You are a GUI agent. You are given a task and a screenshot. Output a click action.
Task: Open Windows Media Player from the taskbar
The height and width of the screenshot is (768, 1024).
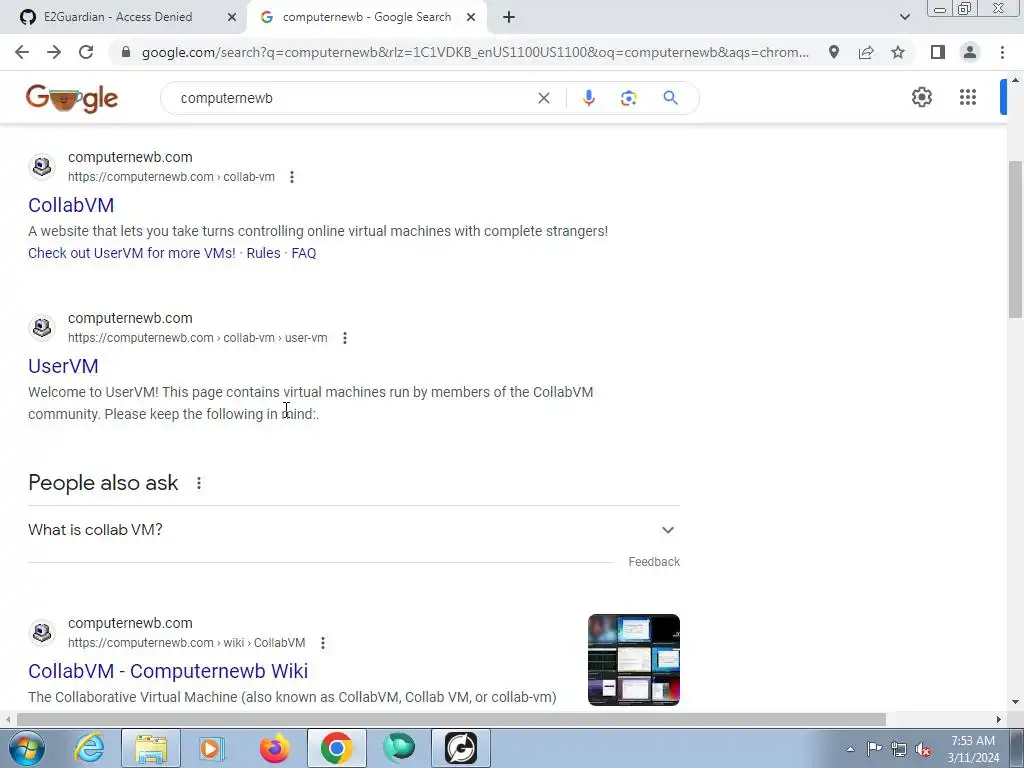tap(212, 748)
